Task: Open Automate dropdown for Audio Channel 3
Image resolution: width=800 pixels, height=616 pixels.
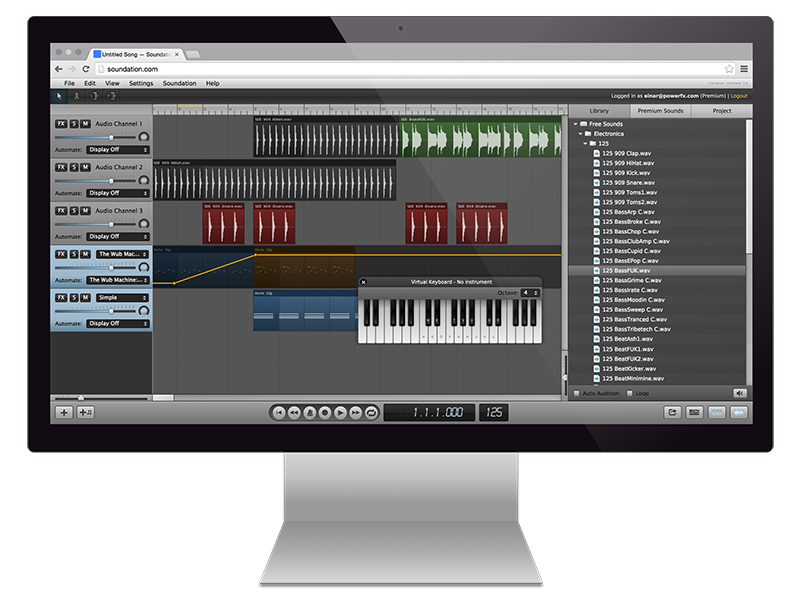Action: (x=117, y=236)
